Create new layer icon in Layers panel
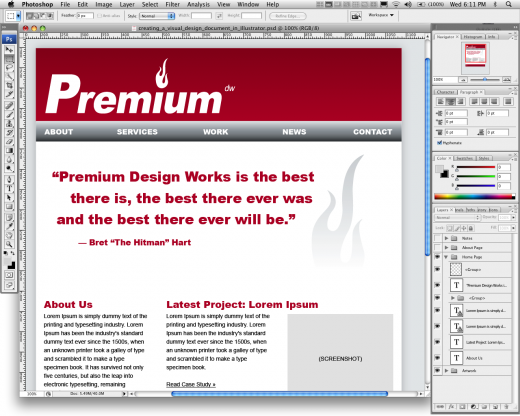Image resolution: width=520 pixels, height=416 pixels. 495,407
